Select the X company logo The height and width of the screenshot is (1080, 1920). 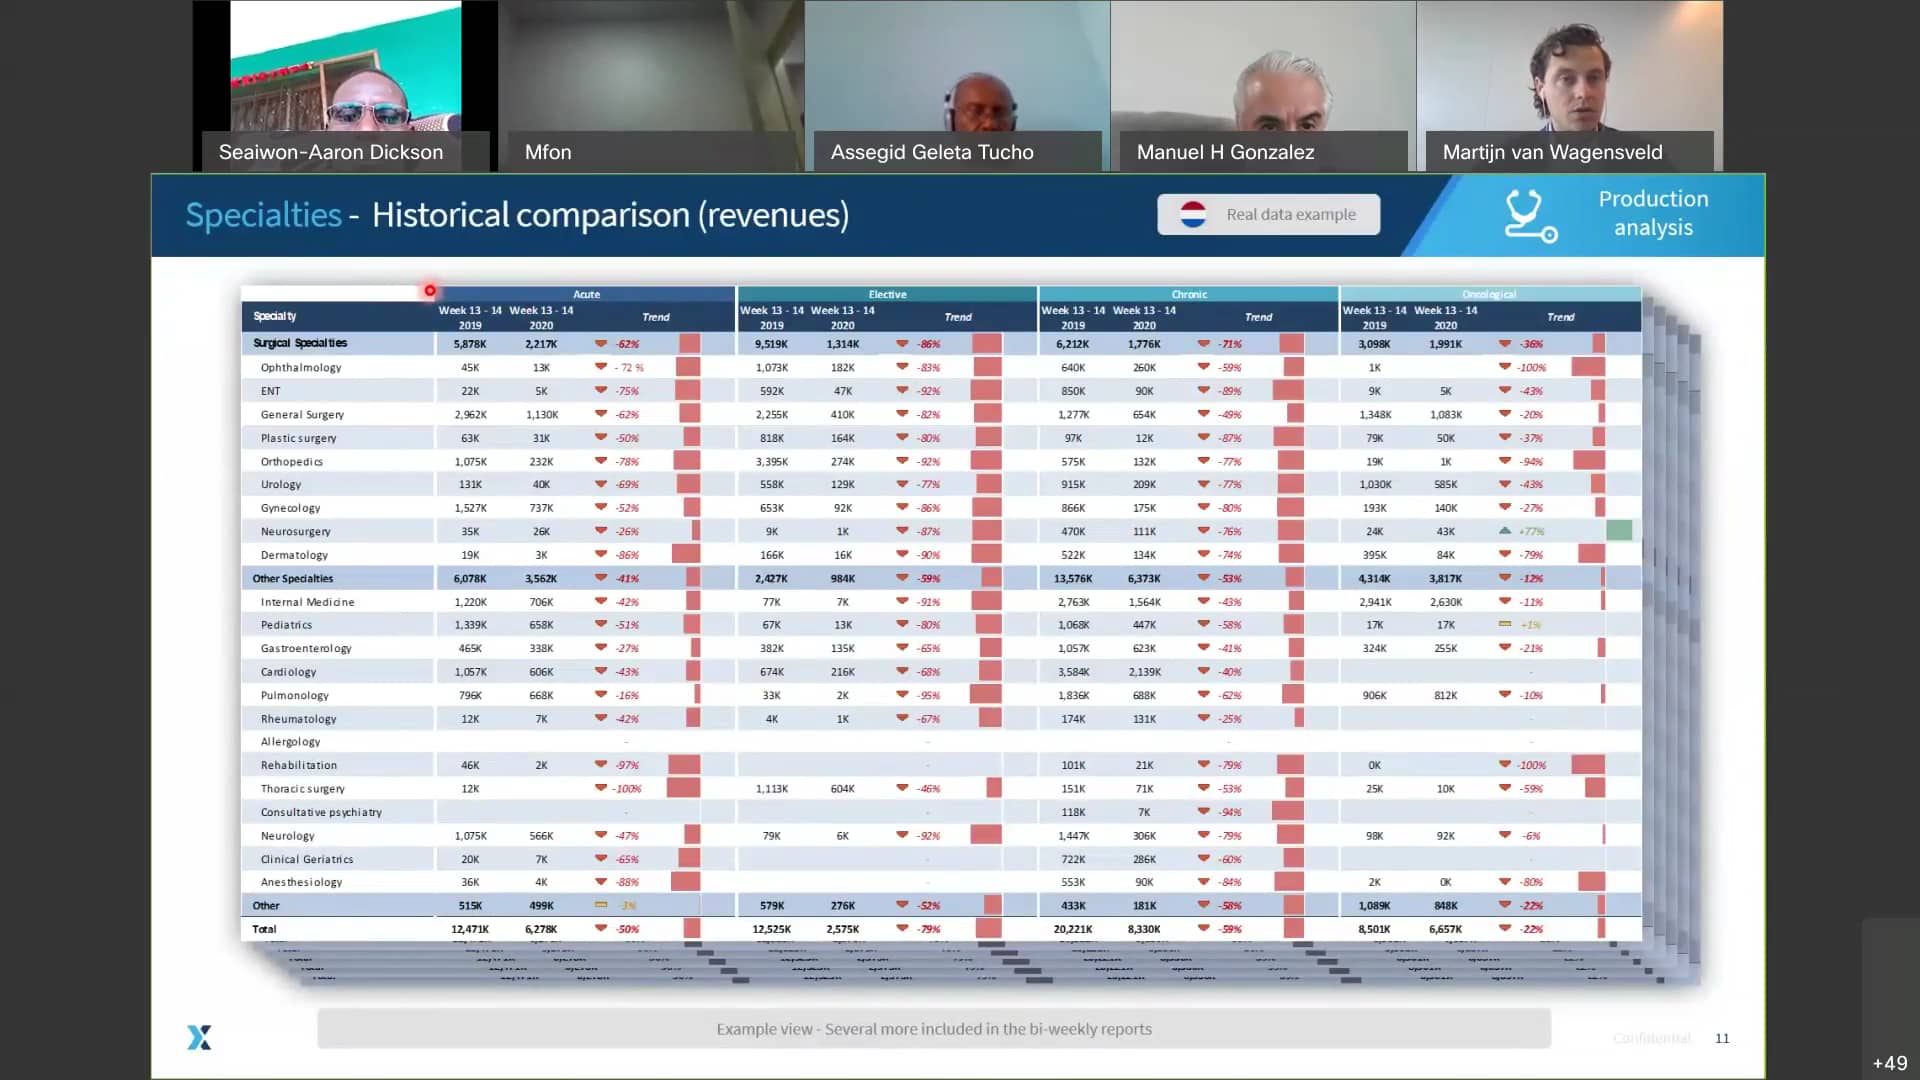pos(199,1038)
